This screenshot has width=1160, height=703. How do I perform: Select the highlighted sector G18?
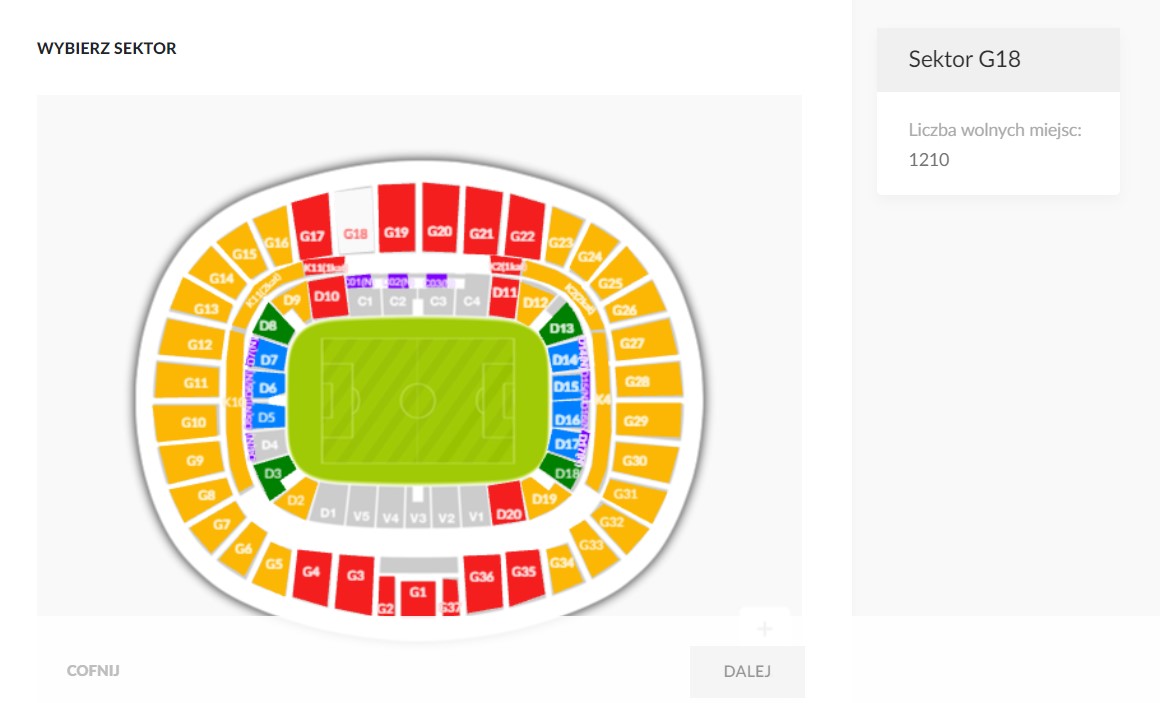354,221
